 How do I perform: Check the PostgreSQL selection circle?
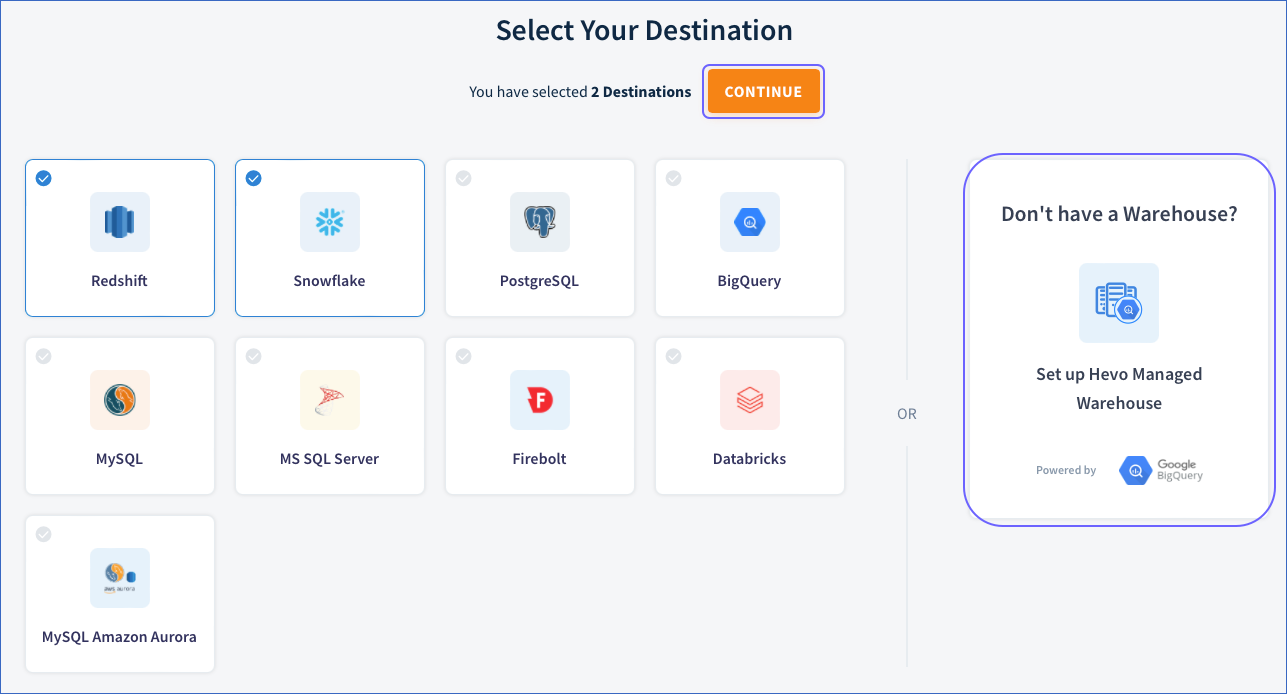463,178
